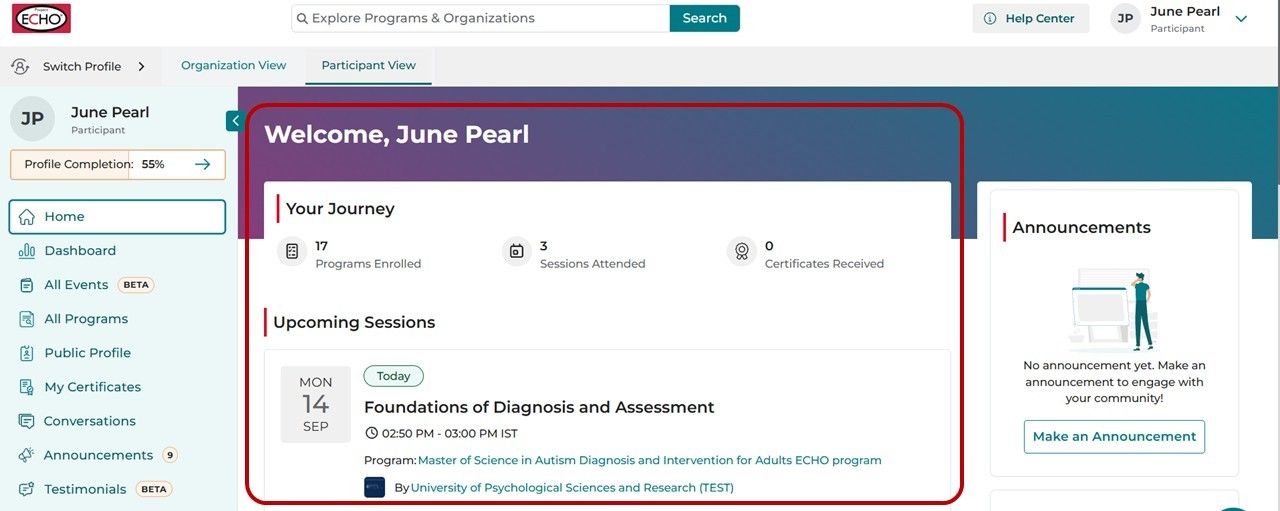Open Conversations in sidebar
This screenshot has height=511, width=1280.
tap(89, 421)
